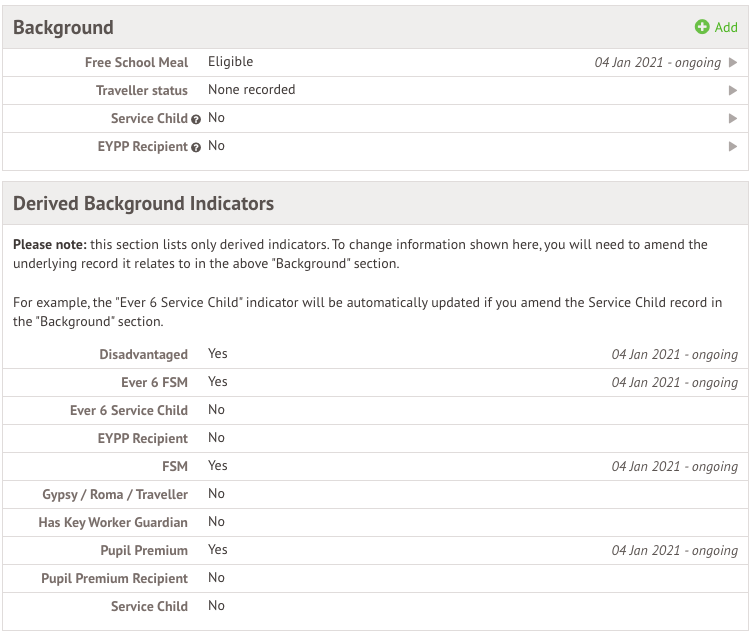Image resolution: width=754 pixels, height=635 pixels.
Task: Open help icon beside Background Service Child
Action: [196, 119]
